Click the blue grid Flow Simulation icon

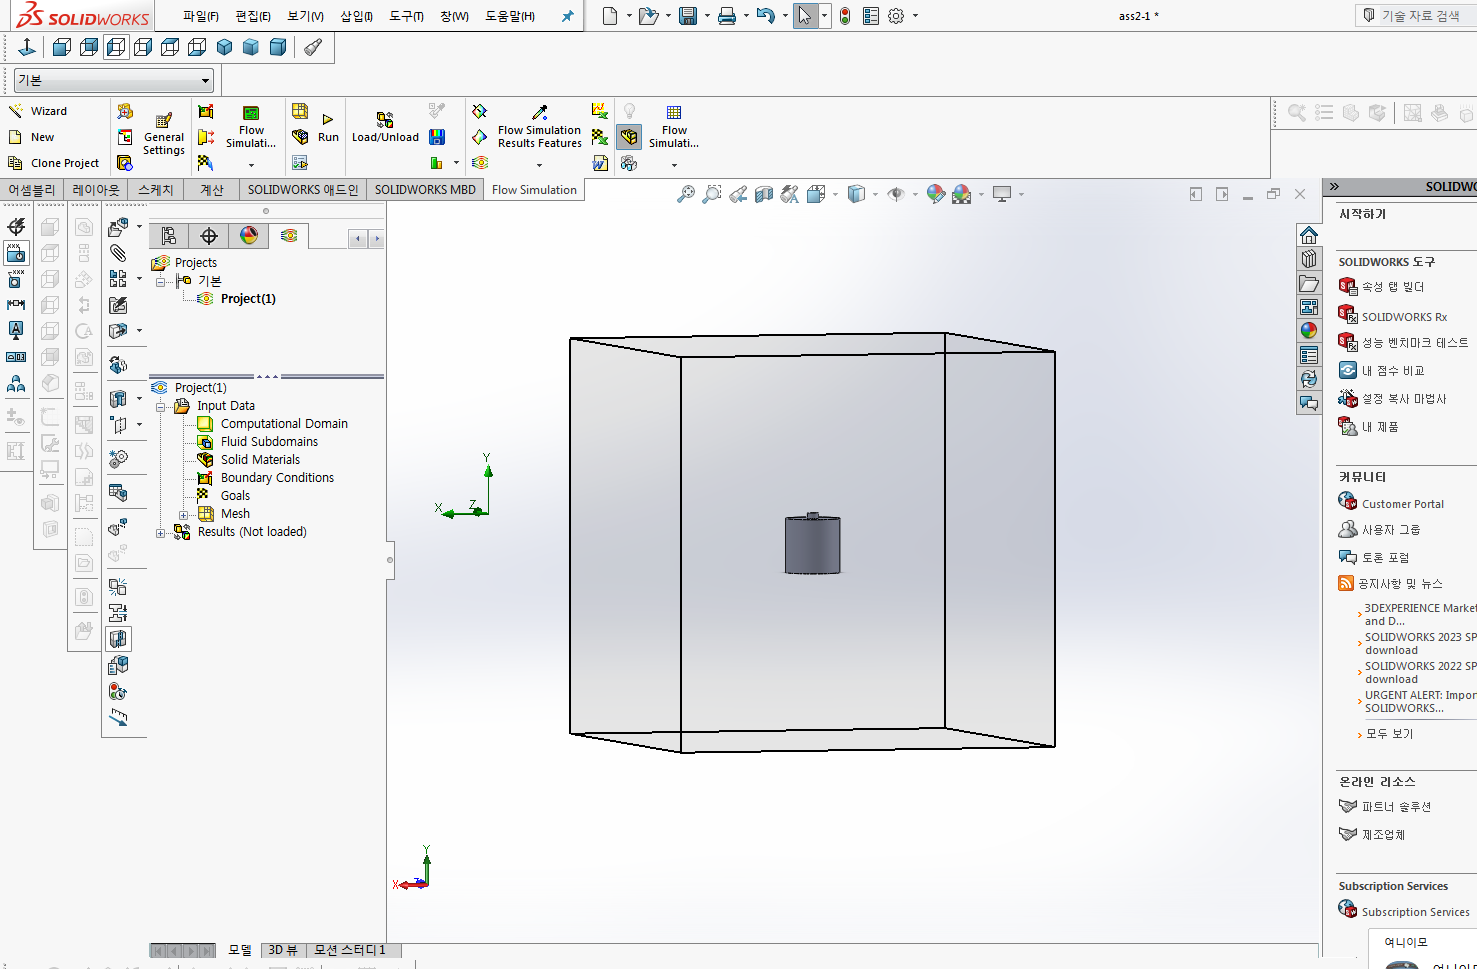pos(674,112)
